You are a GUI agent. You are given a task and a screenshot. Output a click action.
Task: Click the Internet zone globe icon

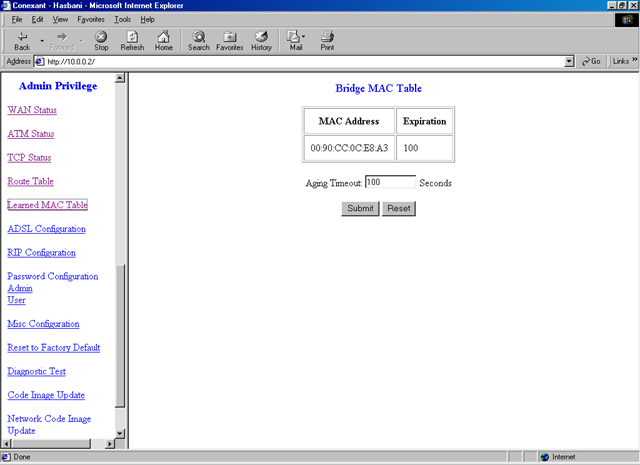click(544, 457)
